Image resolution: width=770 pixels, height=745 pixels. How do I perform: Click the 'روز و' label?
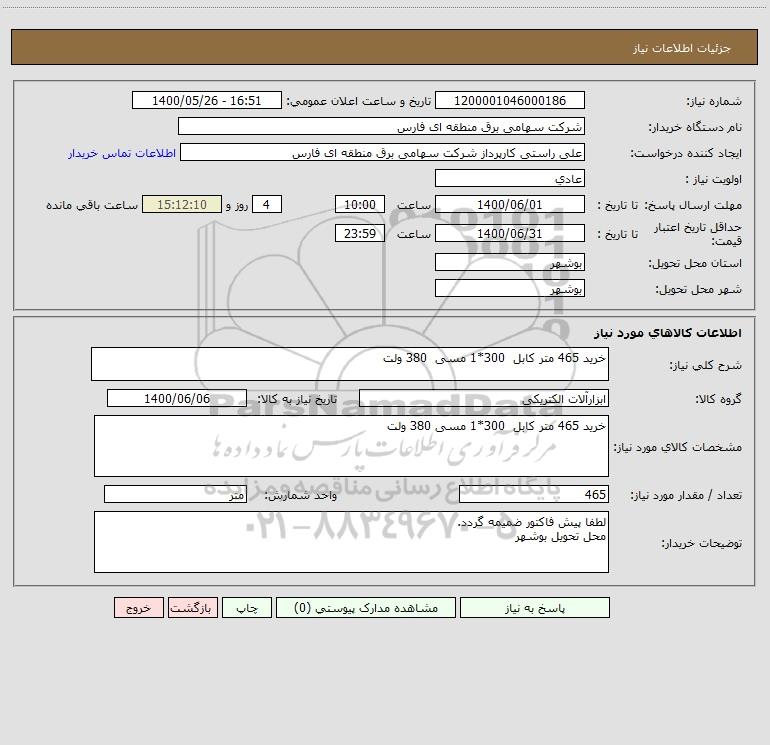tap(237, 205)
